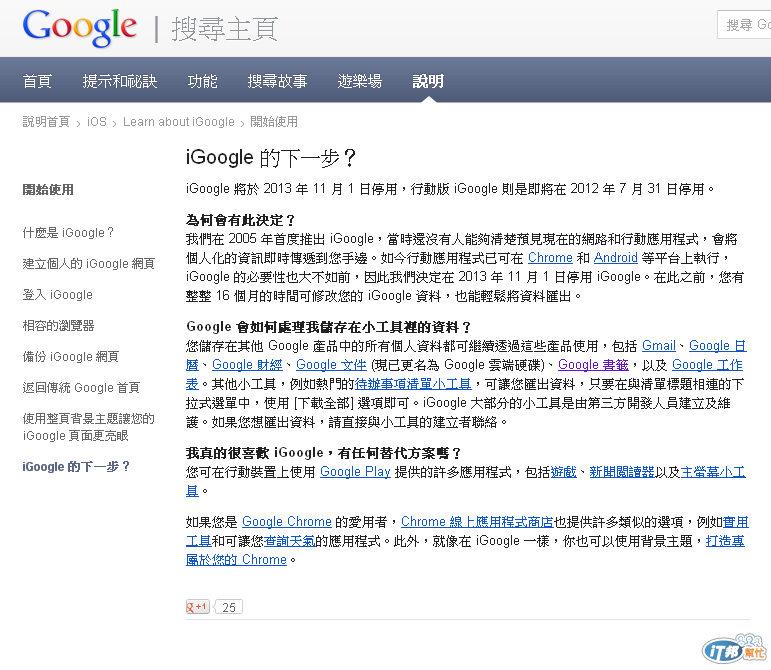Open the Google 工作表 link

pos(707,365)
